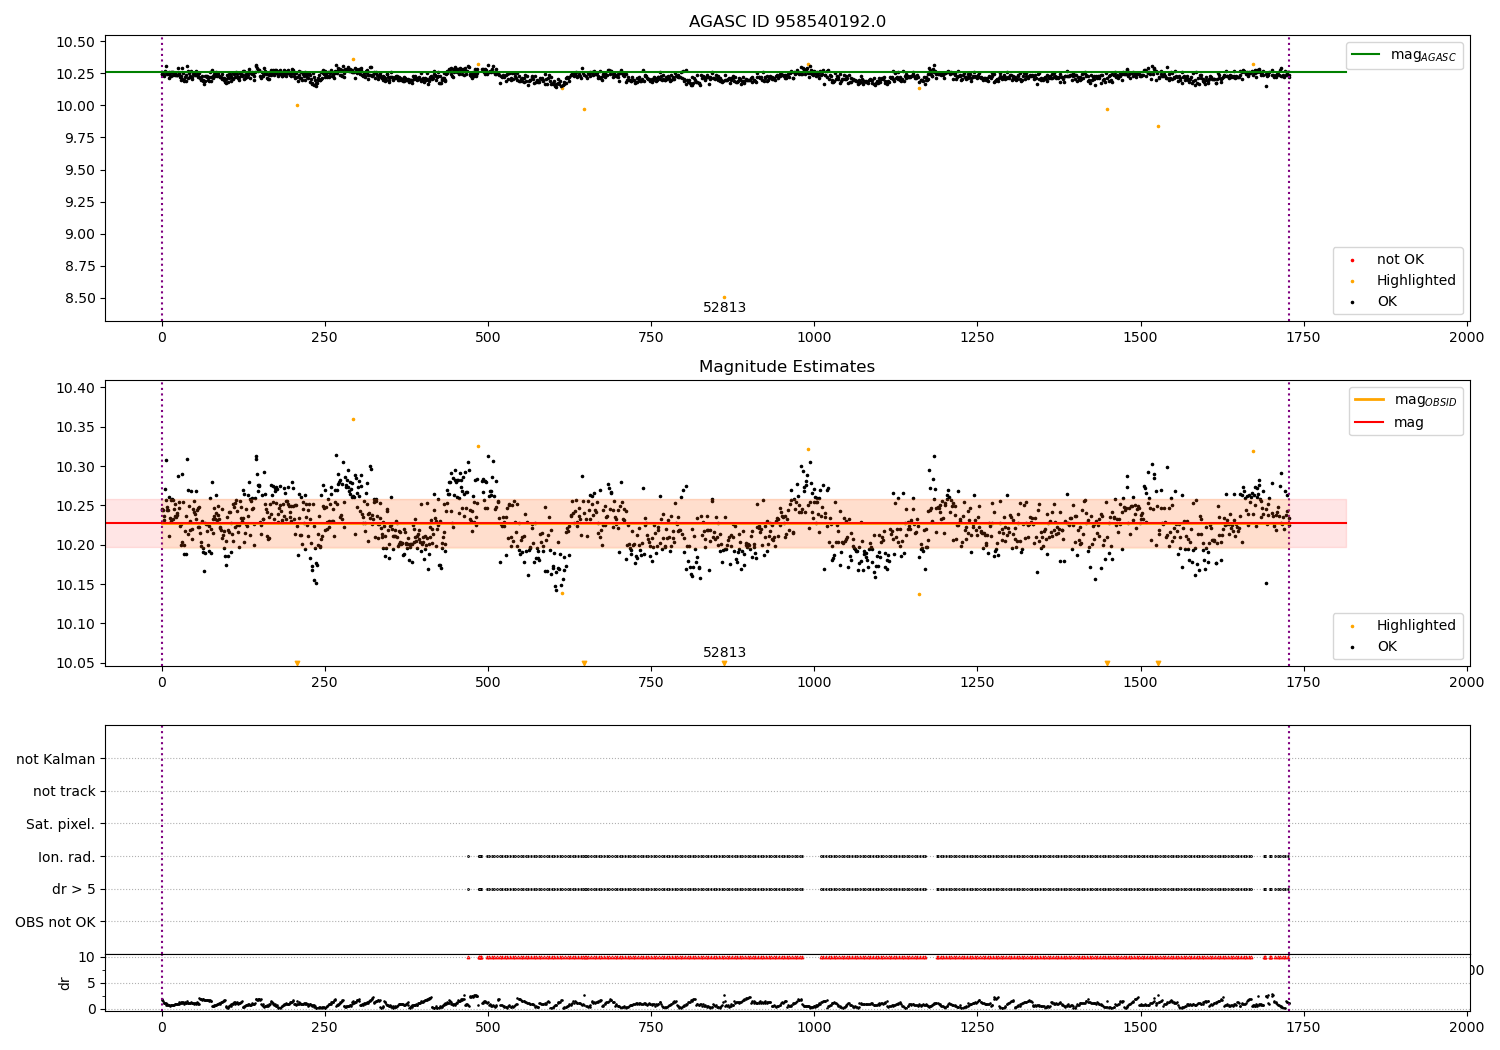Viewport: 1500px width, 1050px height.
Task: Select 'not OK' legend entry in top plot
Action: [x=1400, y=260]
